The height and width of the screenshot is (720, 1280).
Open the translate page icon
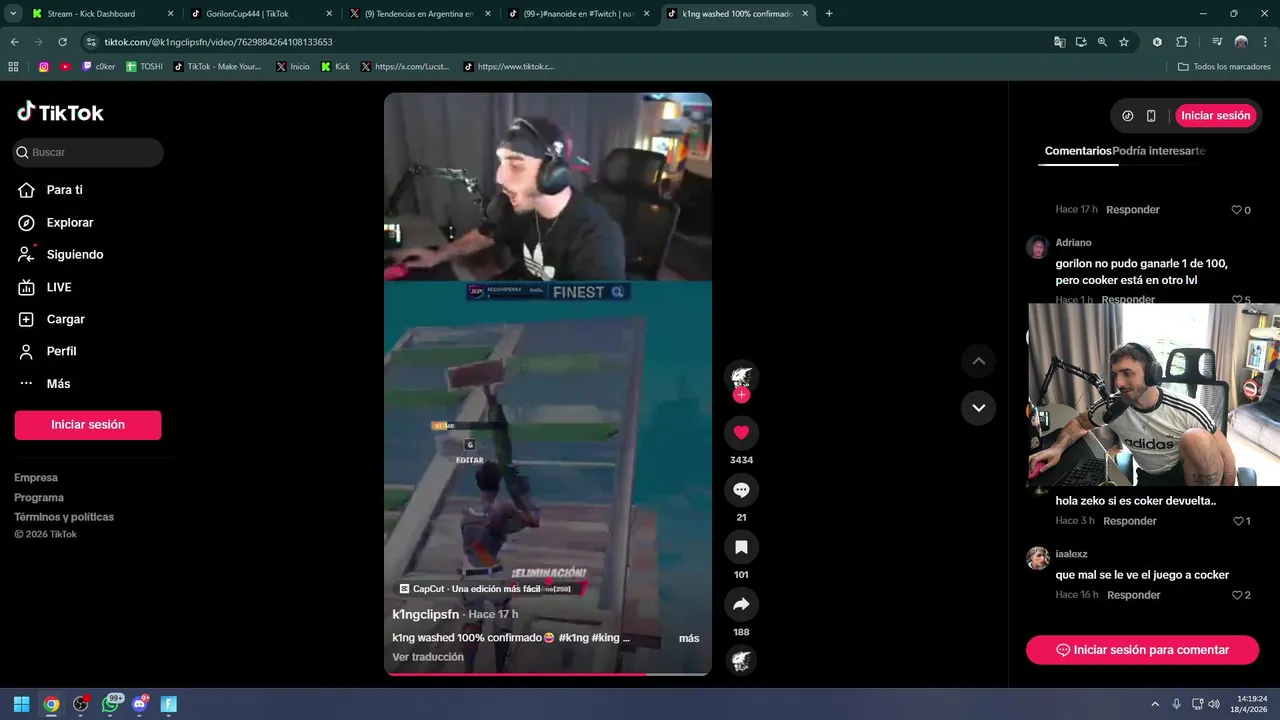tap(1060, 42)
